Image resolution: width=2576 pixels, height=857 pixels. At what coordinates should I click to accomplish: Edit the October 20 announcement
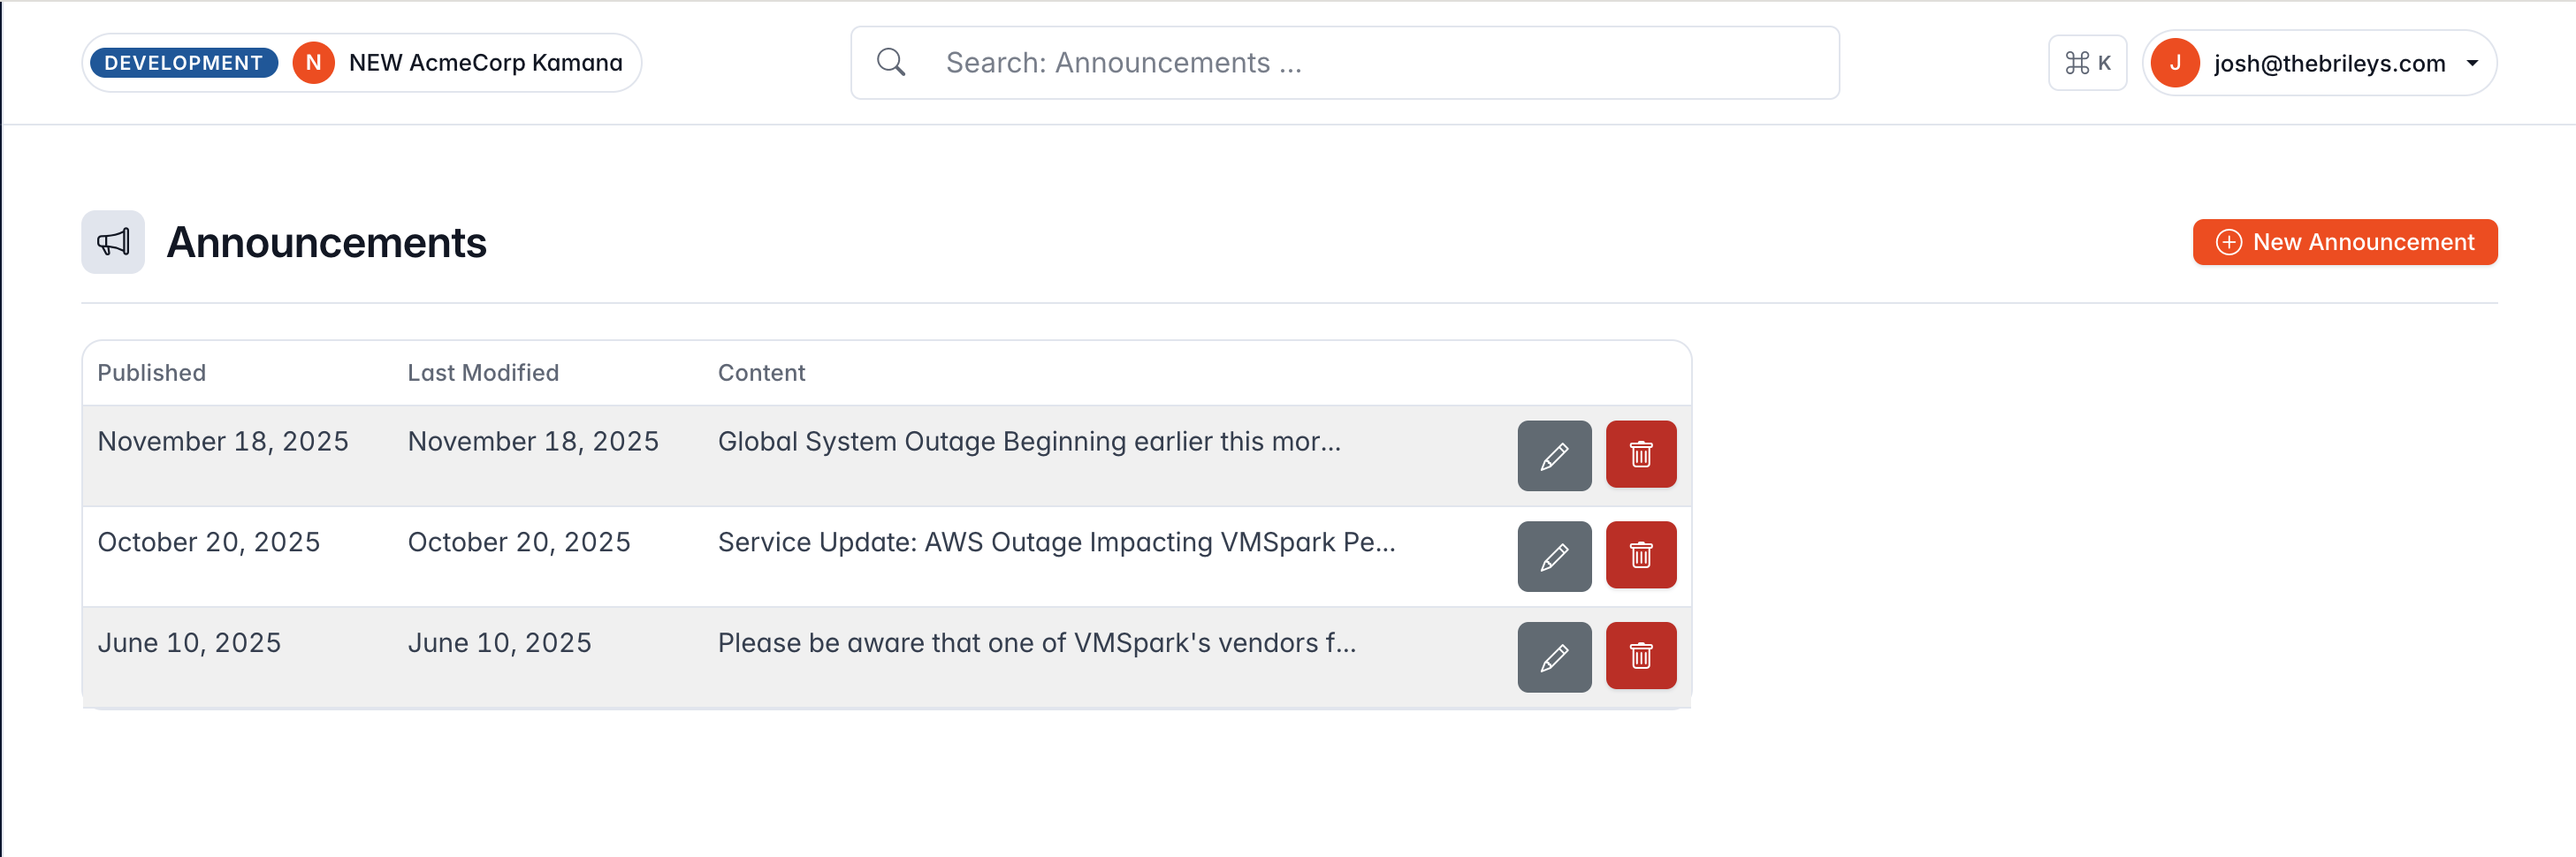click(1554, 556)
